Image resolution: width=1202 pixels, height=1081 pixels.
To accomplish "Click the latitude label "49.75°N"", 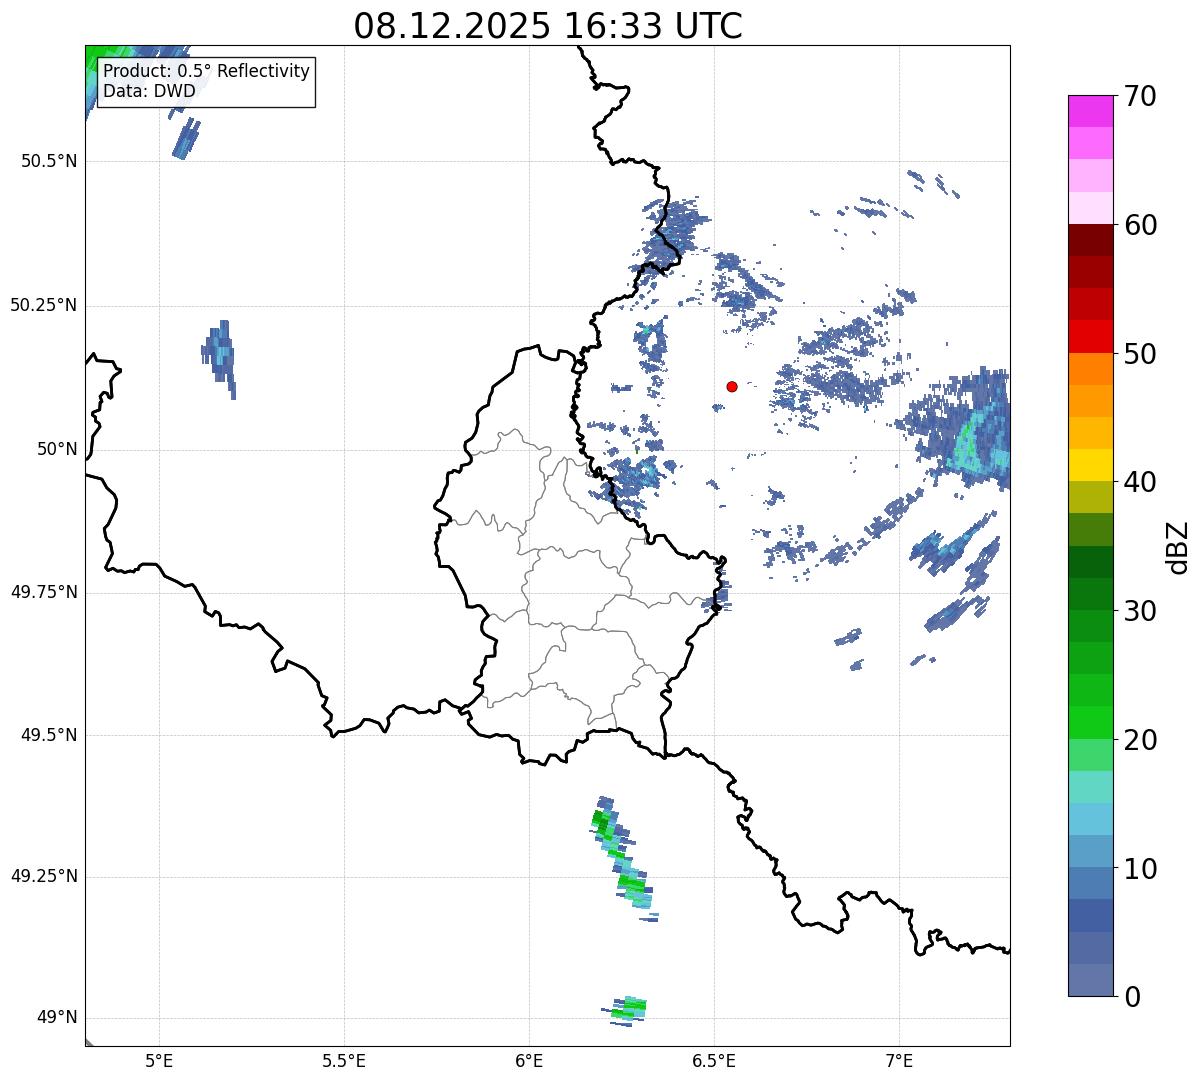I will [44, 592].
